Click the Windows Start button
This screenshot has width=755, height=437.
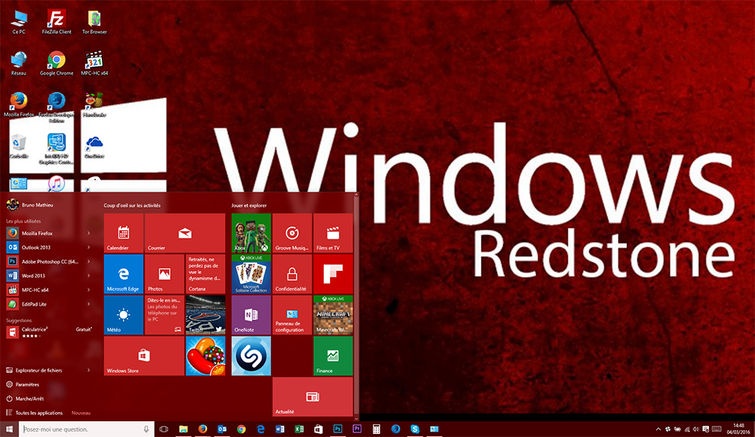coord(9,429)
